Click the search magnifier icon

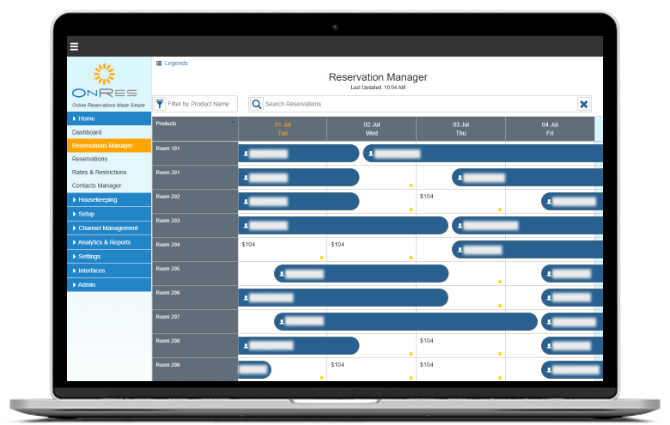coord(257,103)
